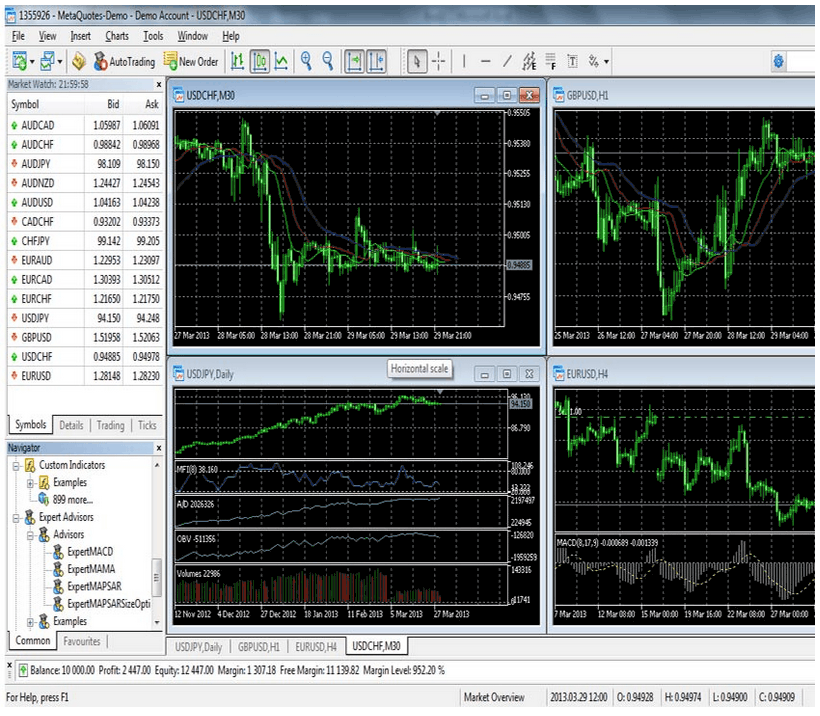The width and height of the screenshot is (820, 716).
Task: Click the USDJPY Daily chart window icon
Action: coord(179,374)
